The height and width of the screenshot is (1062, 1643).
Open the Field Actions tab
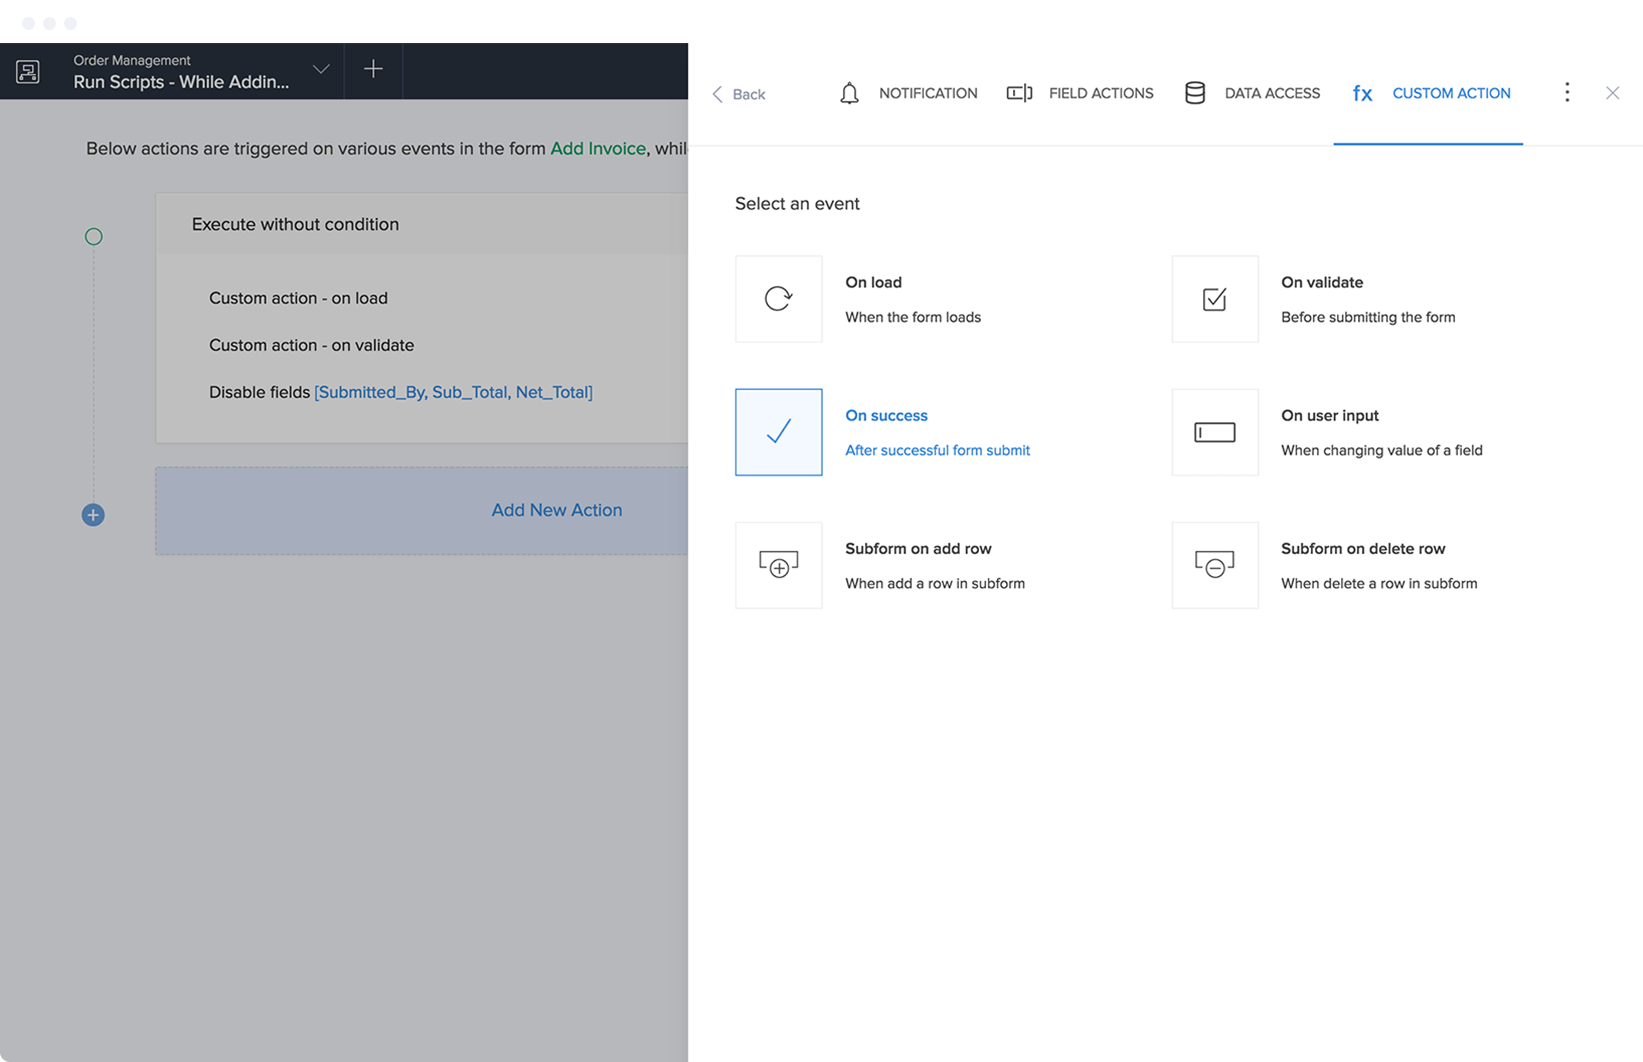(1080, 93)
